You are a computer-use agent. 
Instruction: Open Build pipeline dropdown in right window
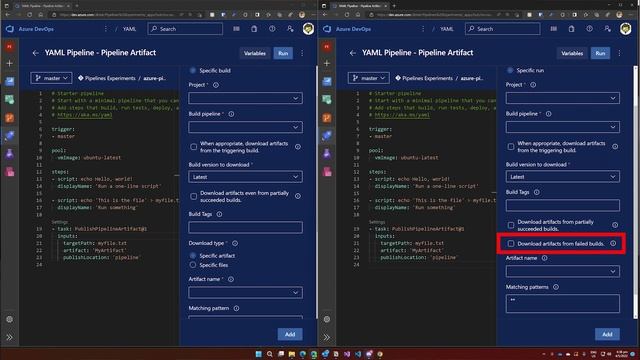(562, 127)
